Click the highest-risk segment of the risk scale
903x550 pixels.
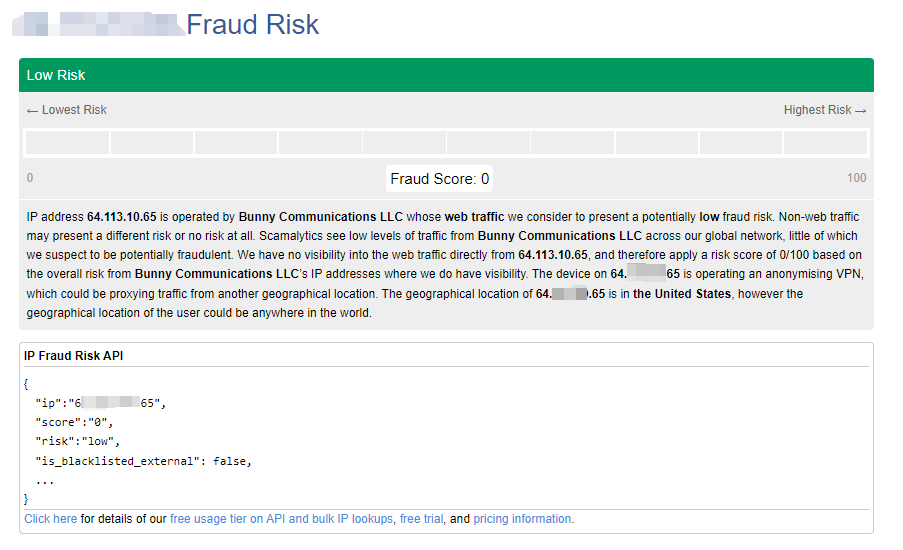point(825,142)
